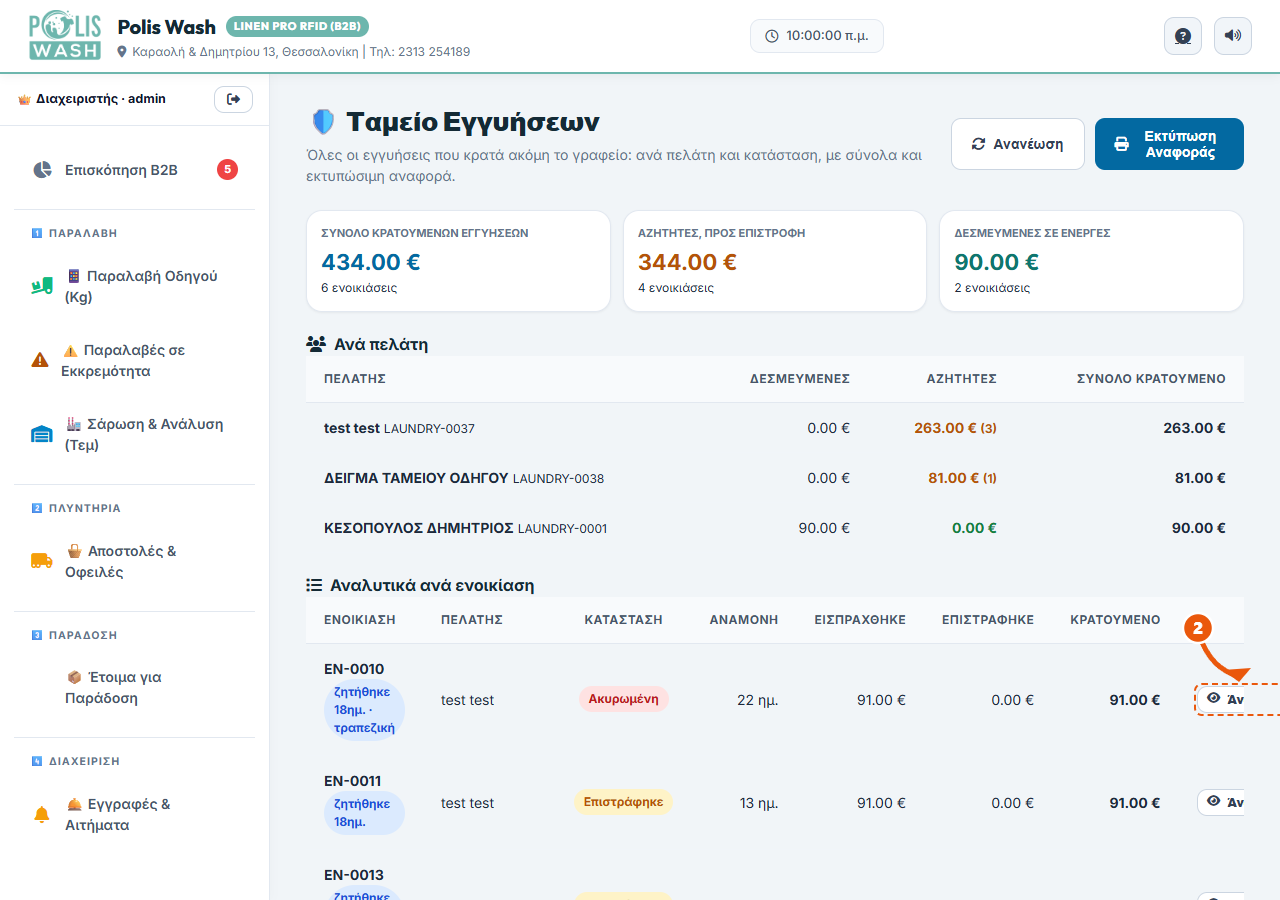Click the eye button for rental EN-0011
The width and height of the screenshot is (1280, 900).
1221,802
